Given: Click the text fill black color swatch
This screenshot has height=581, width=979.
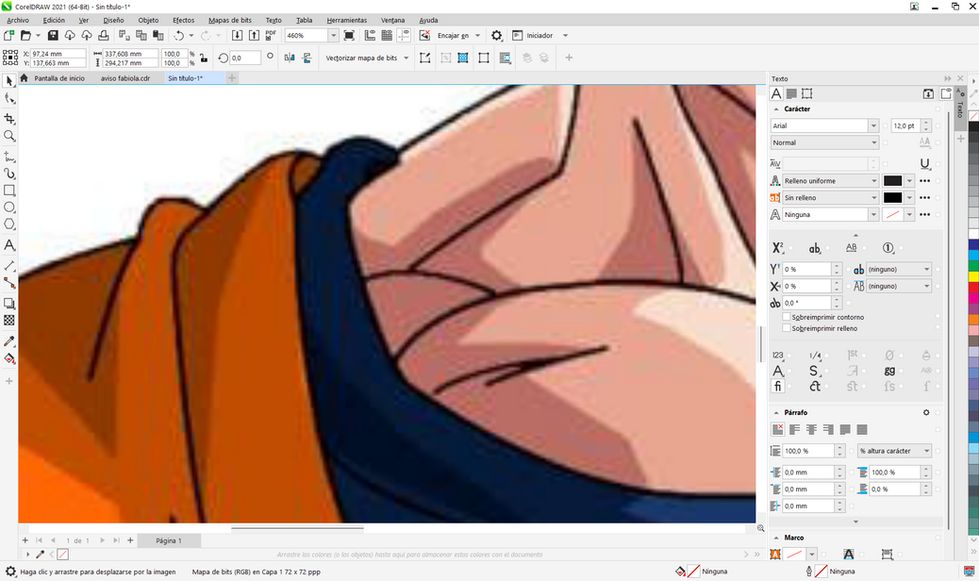Looking at the screenshot, I should click(893, 180).
